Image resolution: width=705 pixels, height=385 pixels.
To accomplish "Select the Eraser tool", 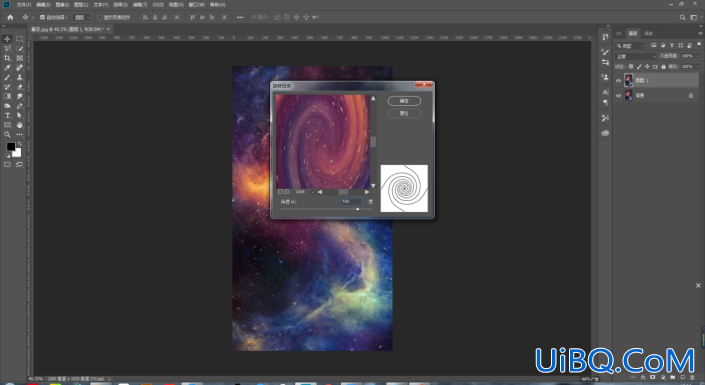I will point(19,87).
